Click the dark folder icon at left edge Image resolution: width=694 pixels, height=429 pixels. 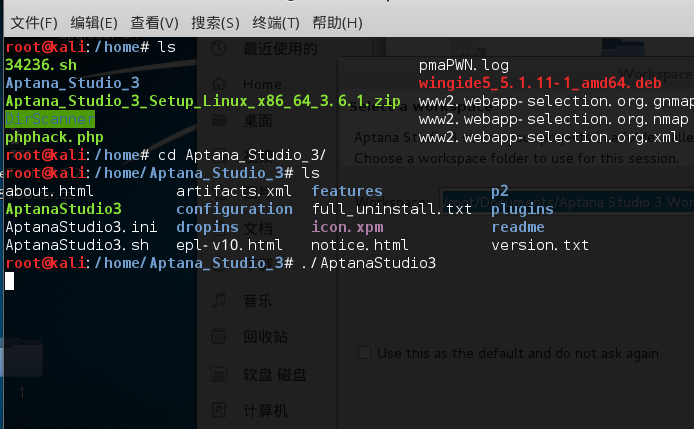(23, 358)
